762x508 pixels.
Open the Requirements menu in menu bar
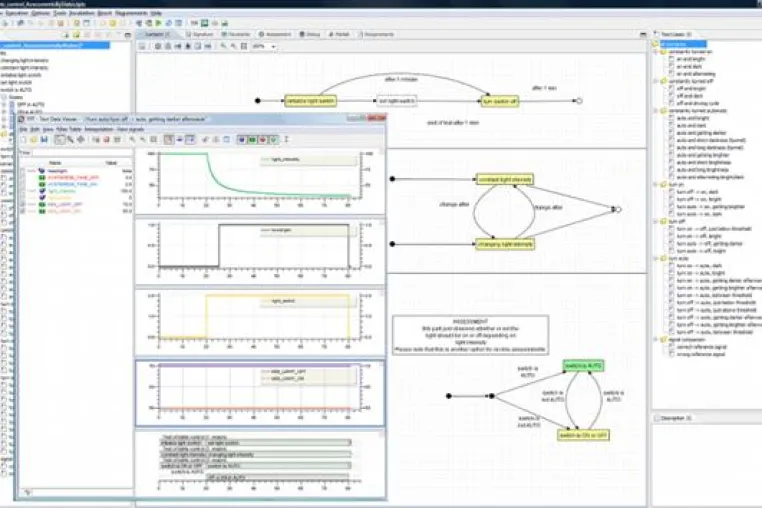point(132,13)
